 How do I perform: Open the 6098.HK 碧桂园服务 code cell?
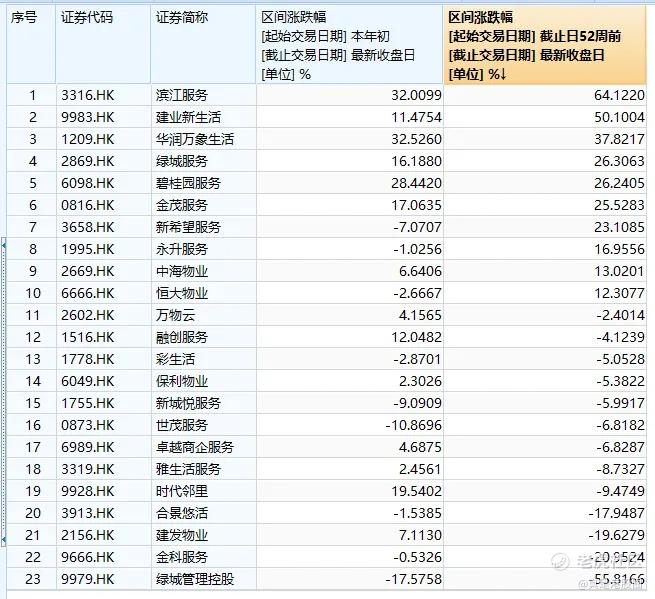(103, 183)
